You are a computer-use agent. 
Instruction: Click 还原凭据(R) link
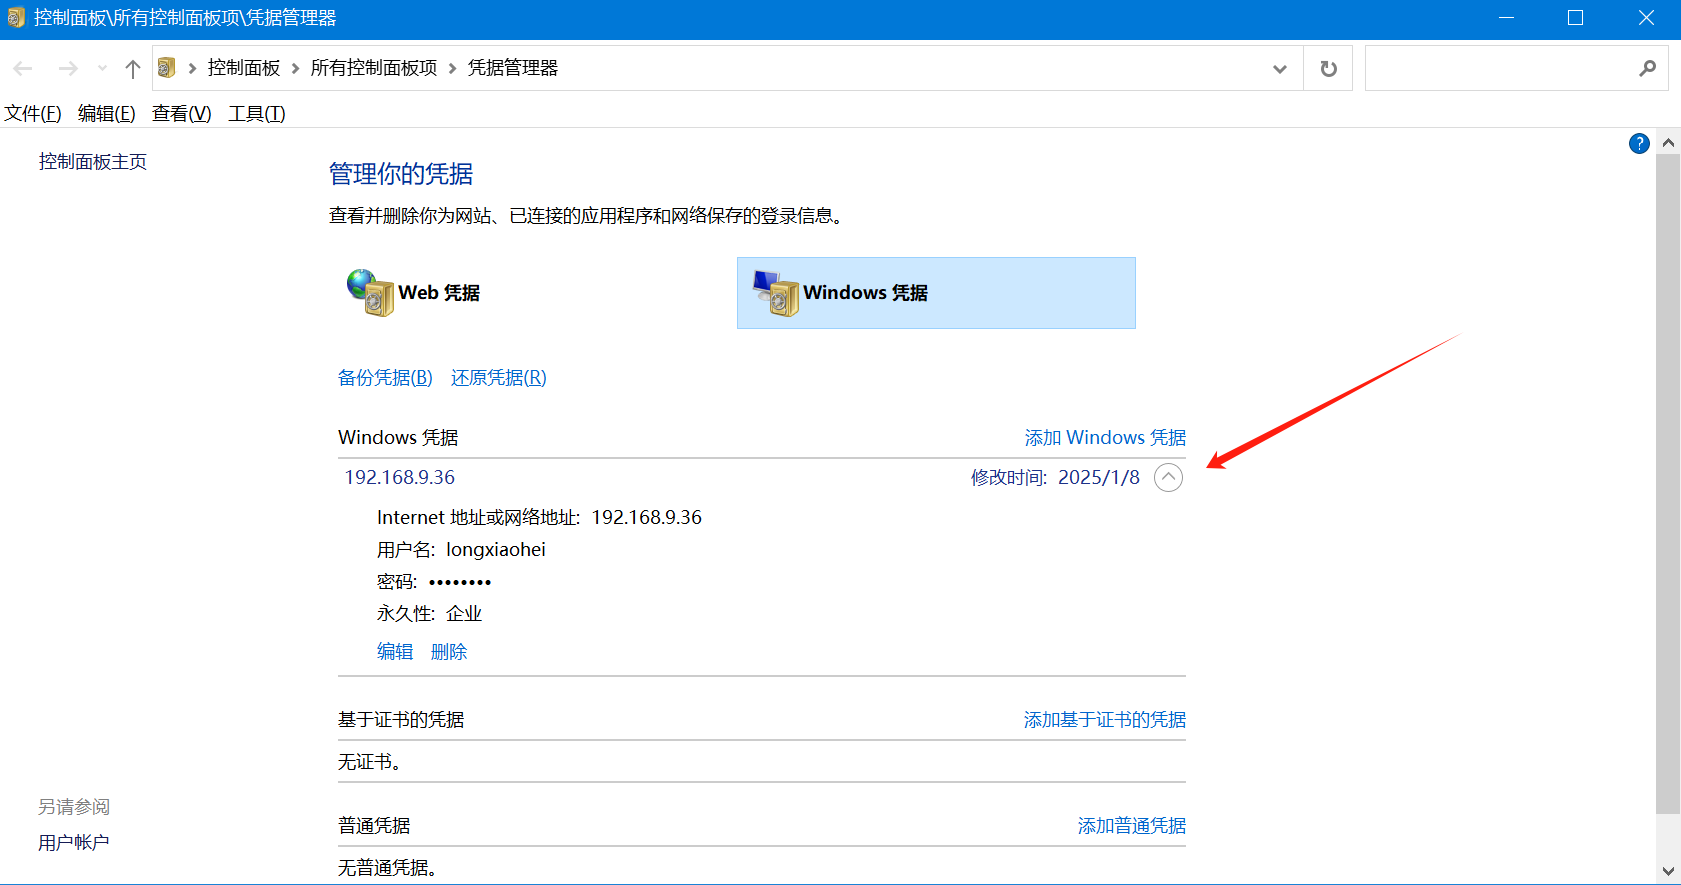[x=498, y=378]
